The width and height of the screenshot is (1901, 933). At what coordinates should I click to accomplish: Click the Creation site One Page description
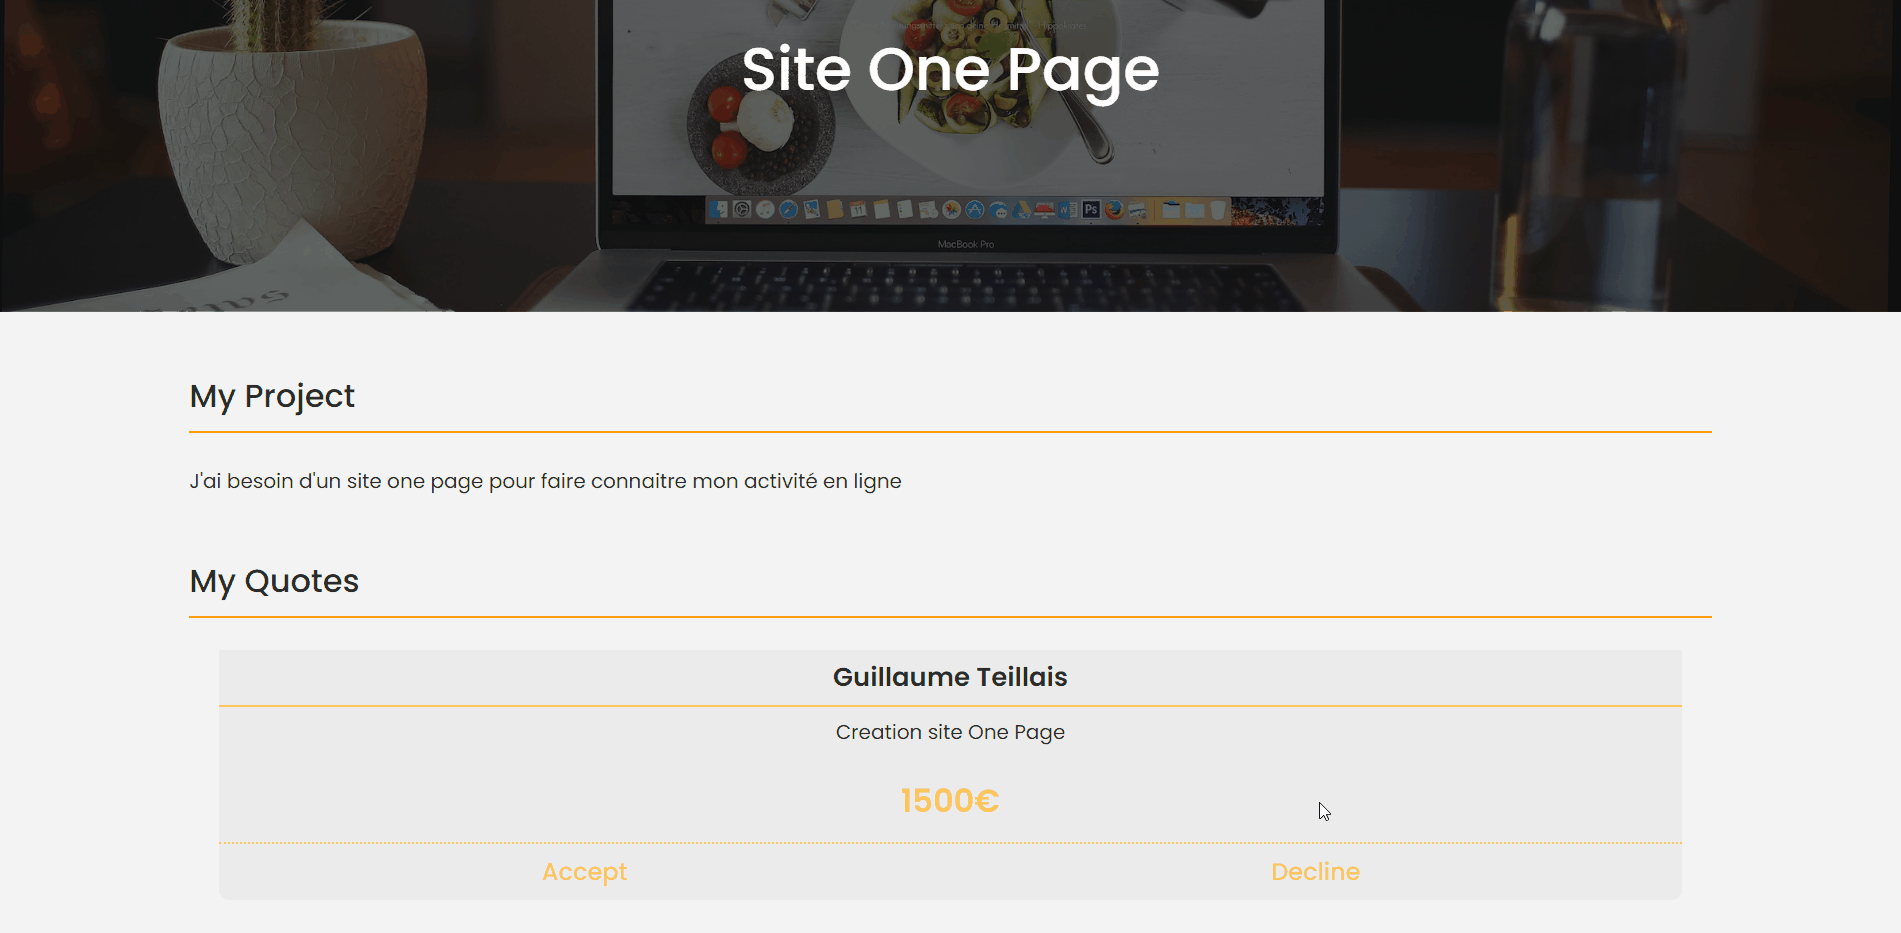pyautogui.click(x=950, y=732)
